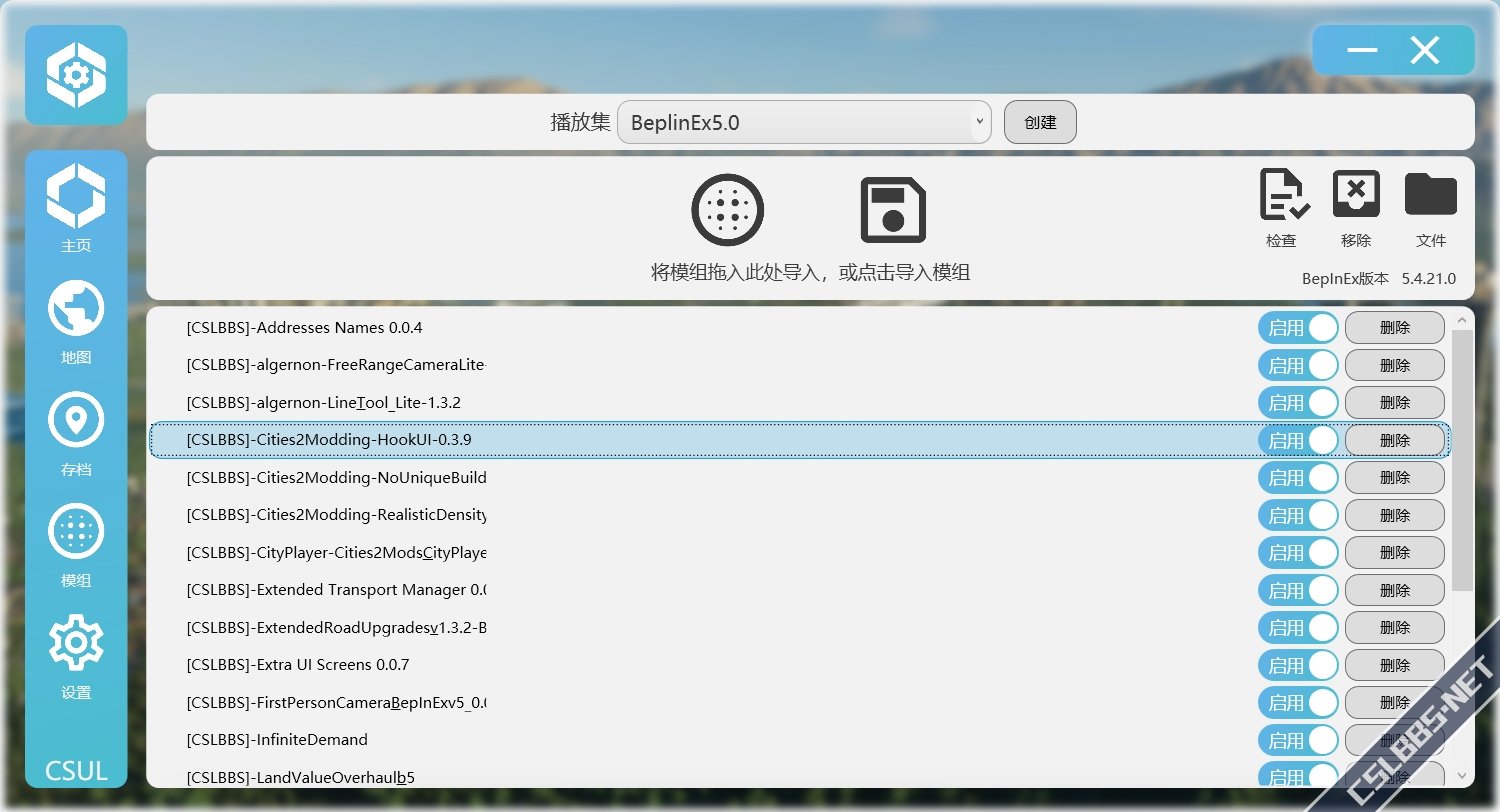Viewport: 1500px width, 812px height.
Task: Click 创建 button to create playset
Action: click(x=1040, y=122)
